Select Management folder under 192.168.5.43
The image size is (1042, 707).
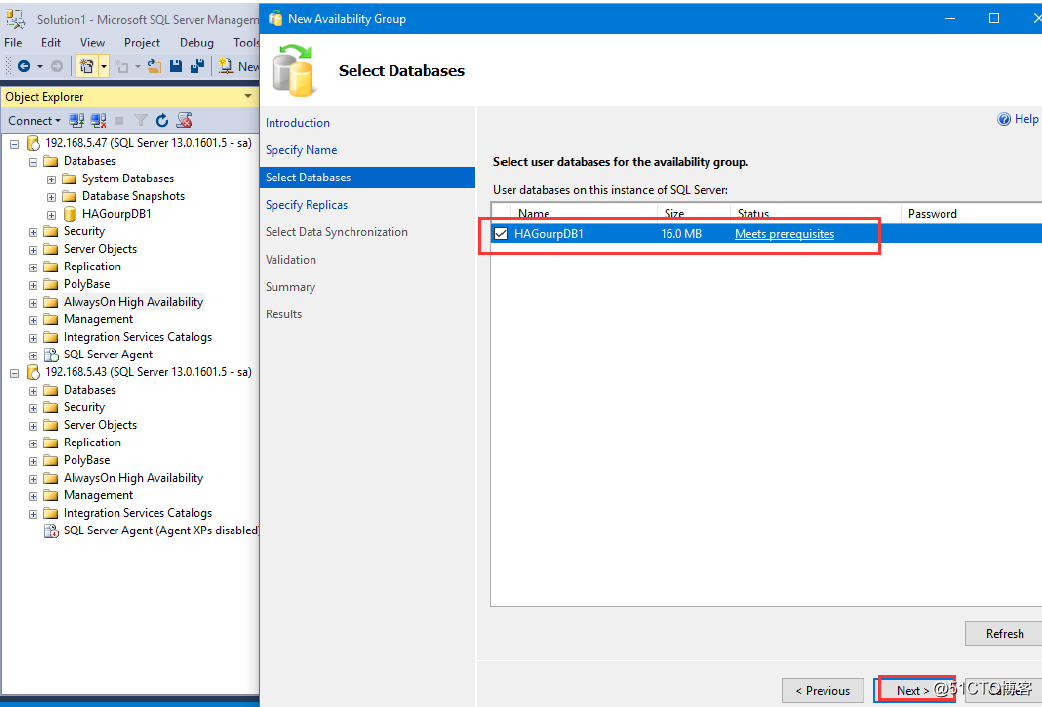(98, 496)
